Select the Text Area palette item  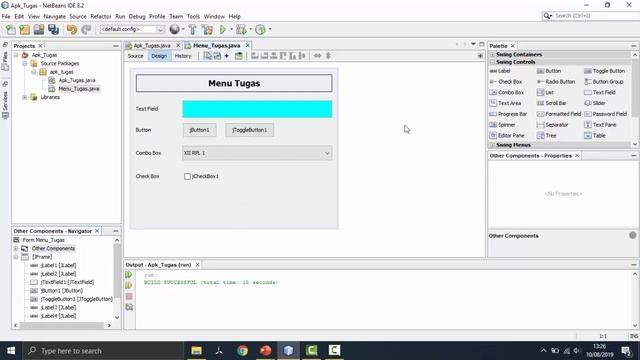tap(505, 103)
